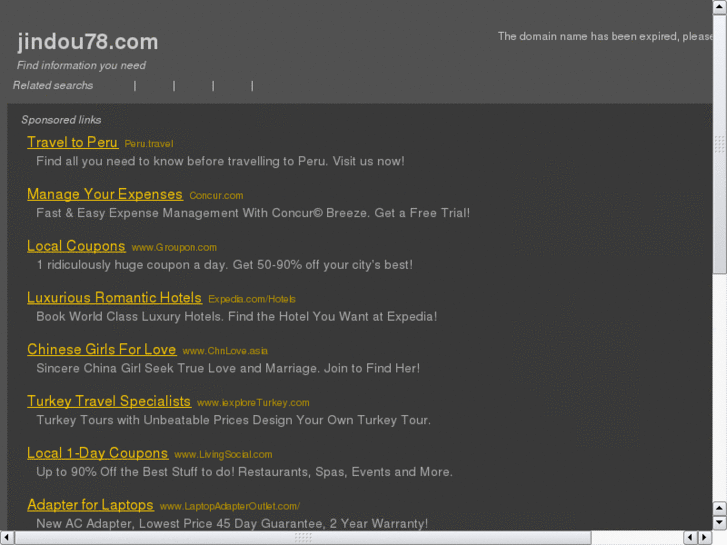Screen dimensions: 727x545
Task: Open the Manage Your Expenses link
Action: pos(105,194)
